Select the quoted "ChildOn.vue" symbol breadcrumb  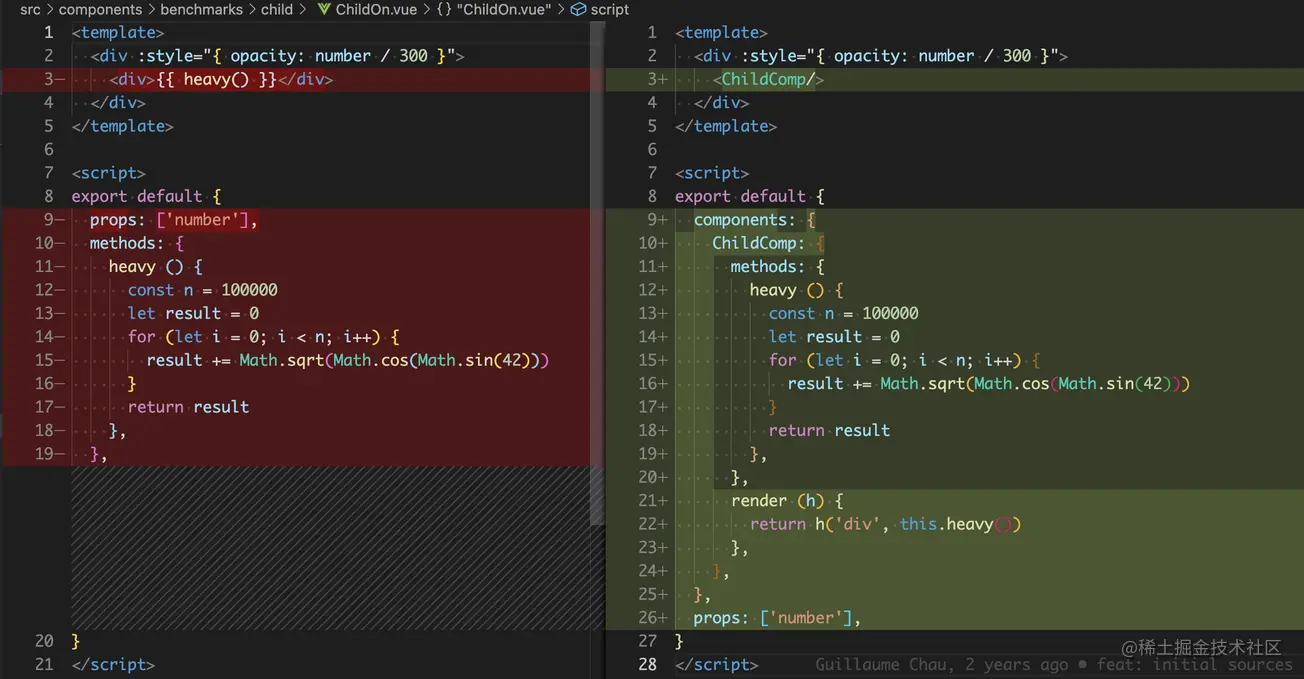coord(504,9)
